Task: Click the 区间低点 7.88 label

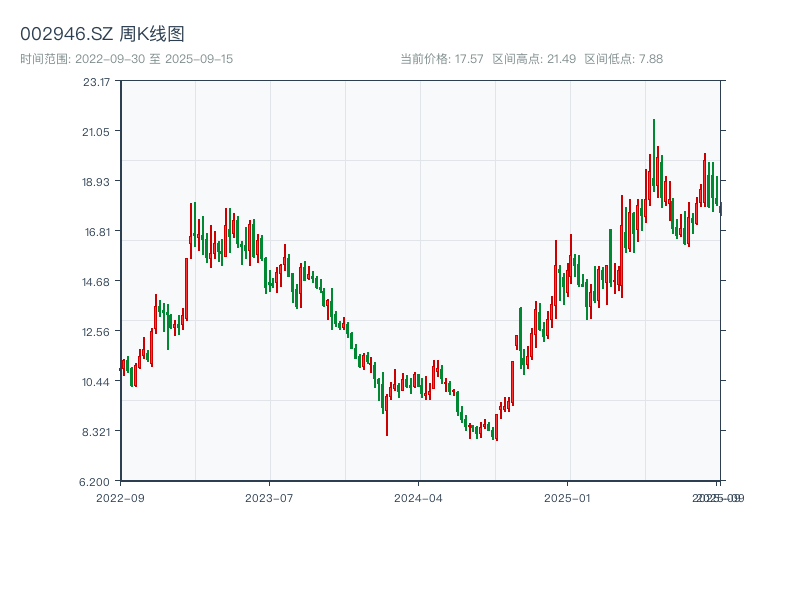Action: 623,59
